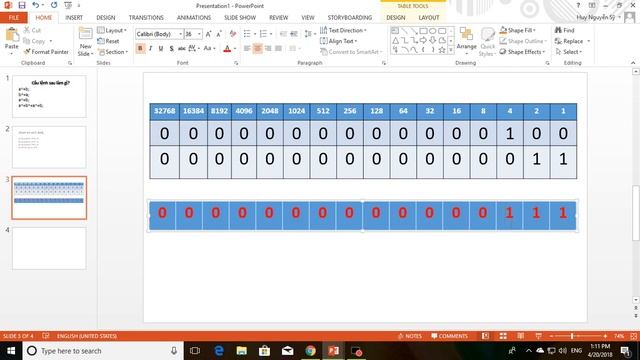
Task: Click taskbar search box
Action: [x=102, y=351]
